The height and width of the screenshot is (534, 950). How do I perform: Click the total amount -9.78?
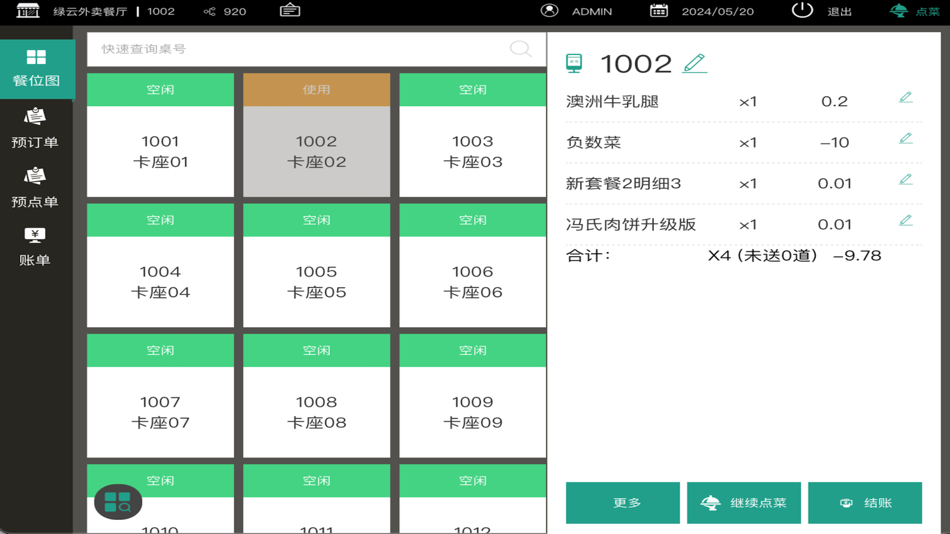coord(857,255)
